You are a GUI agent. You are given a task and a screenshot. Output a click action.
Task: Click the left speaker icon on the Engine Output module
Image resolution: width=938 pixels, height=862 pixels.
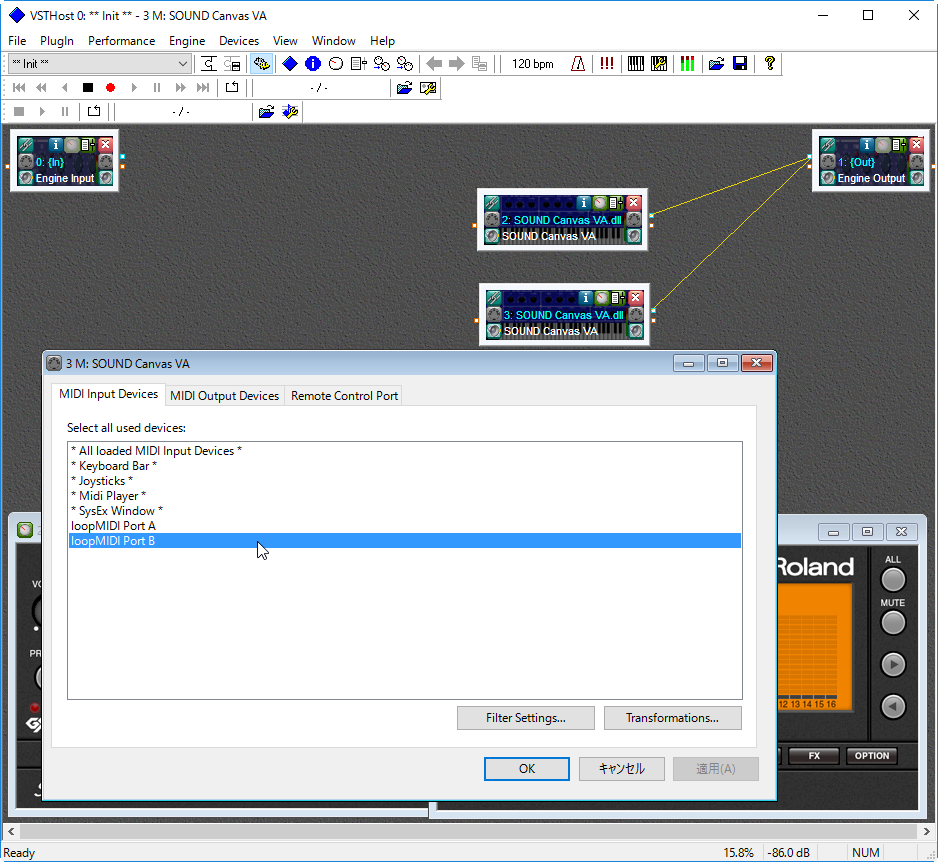[x=828, y=178]
